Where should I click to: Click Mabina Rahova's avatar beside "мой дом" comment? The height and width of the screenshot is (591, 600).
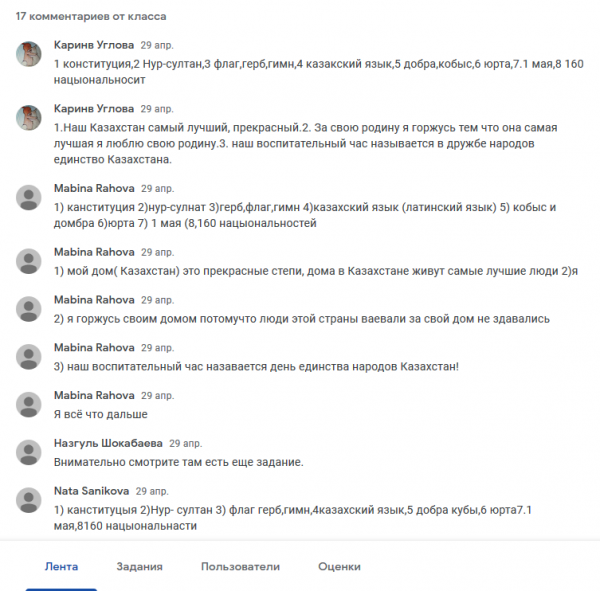[30, 260]
